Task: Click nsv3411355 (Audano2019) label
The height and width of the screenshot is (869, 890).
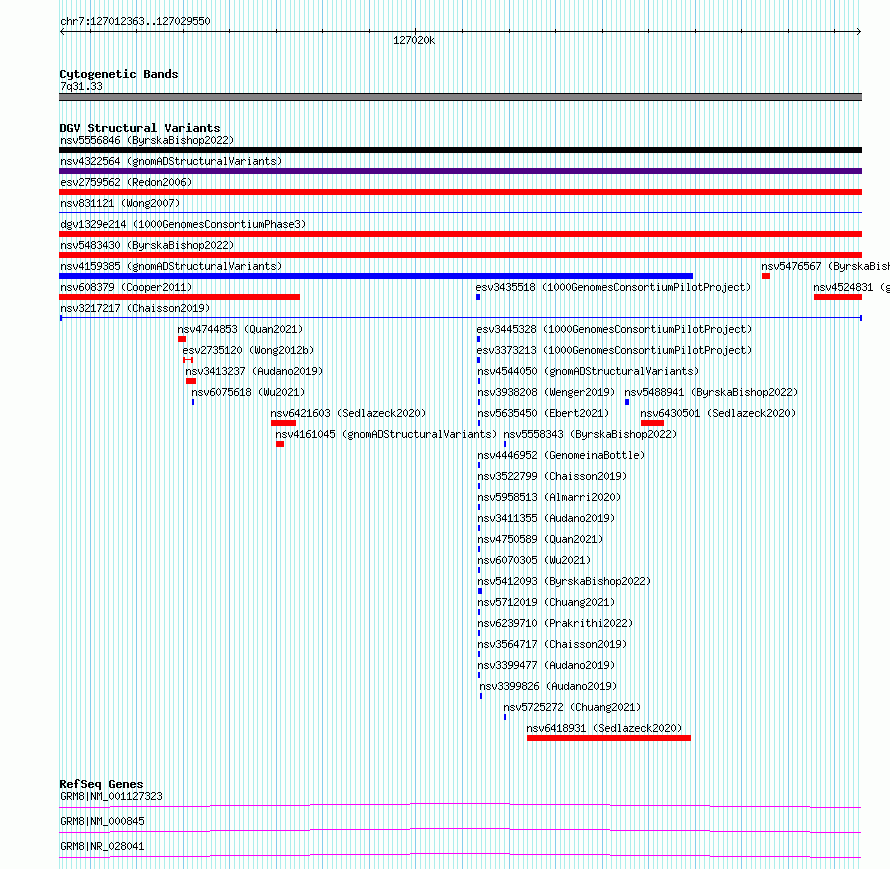Action: point(546,518)
